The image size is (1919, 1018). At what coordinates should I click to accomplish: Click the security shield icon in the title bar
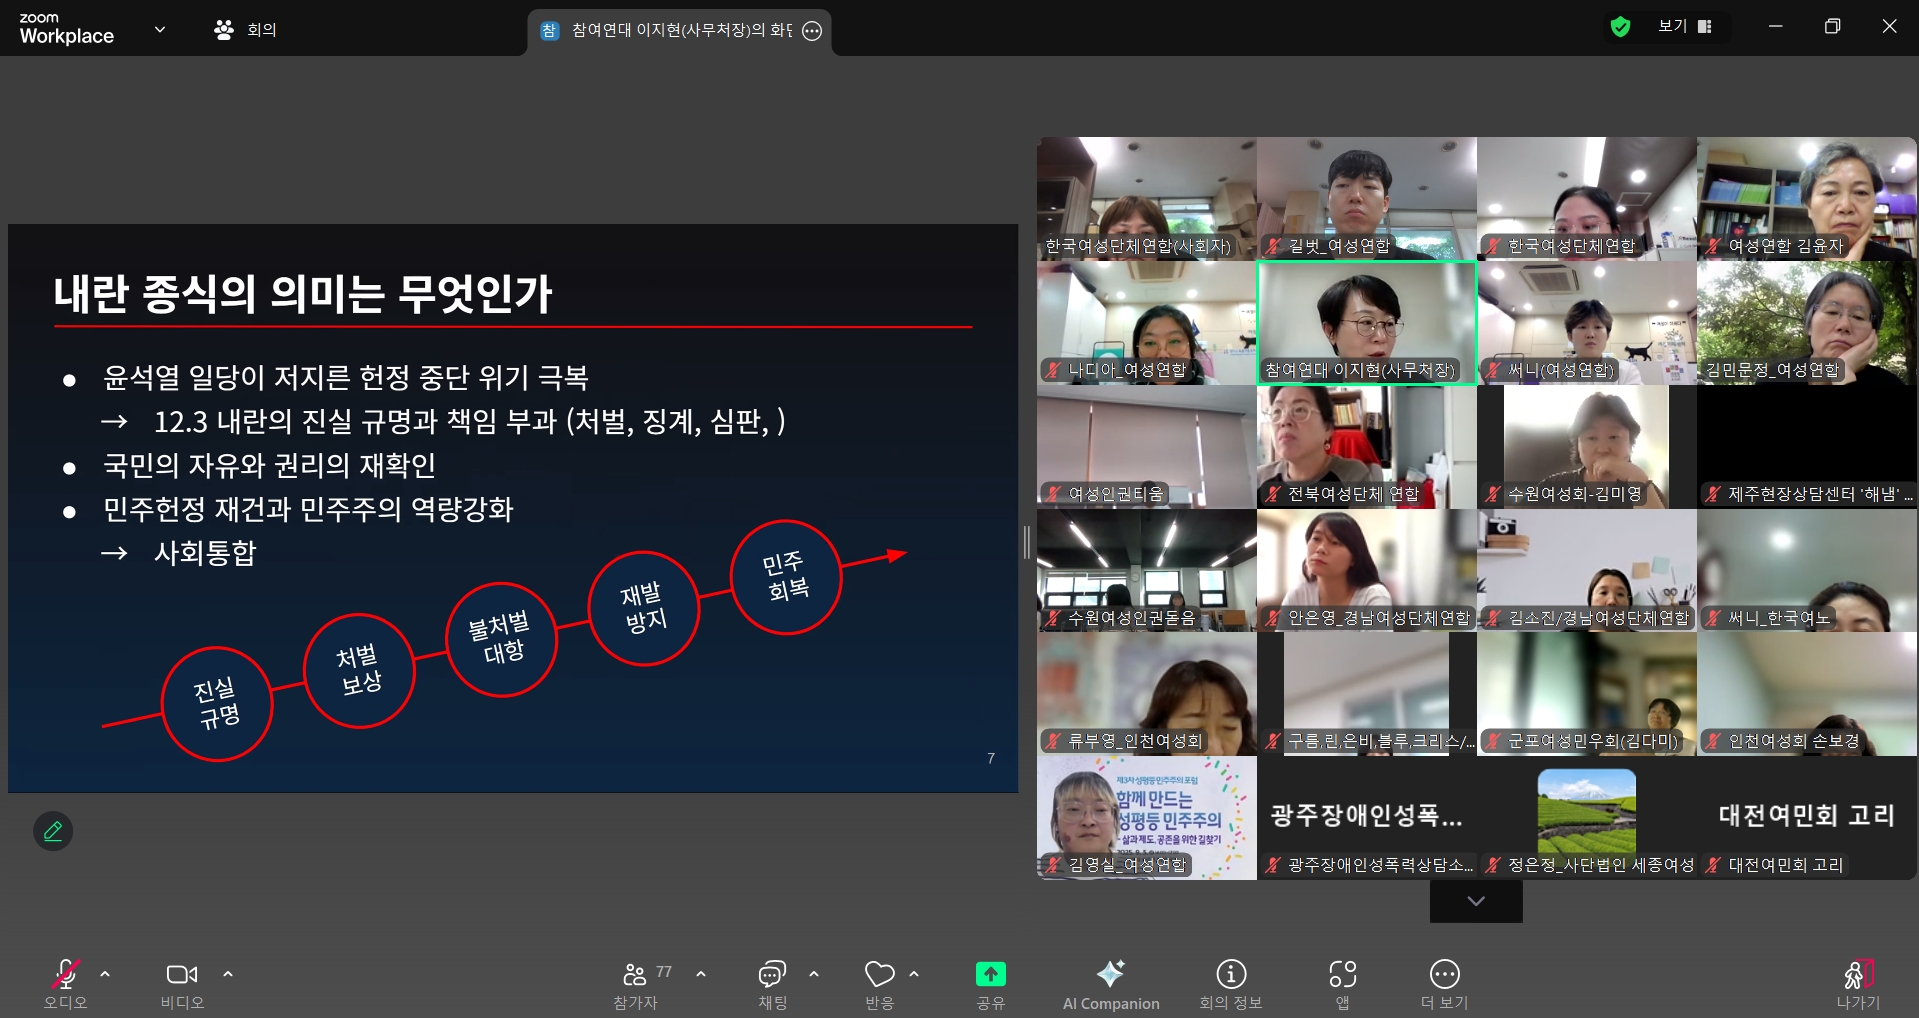tap(1623, 26)
